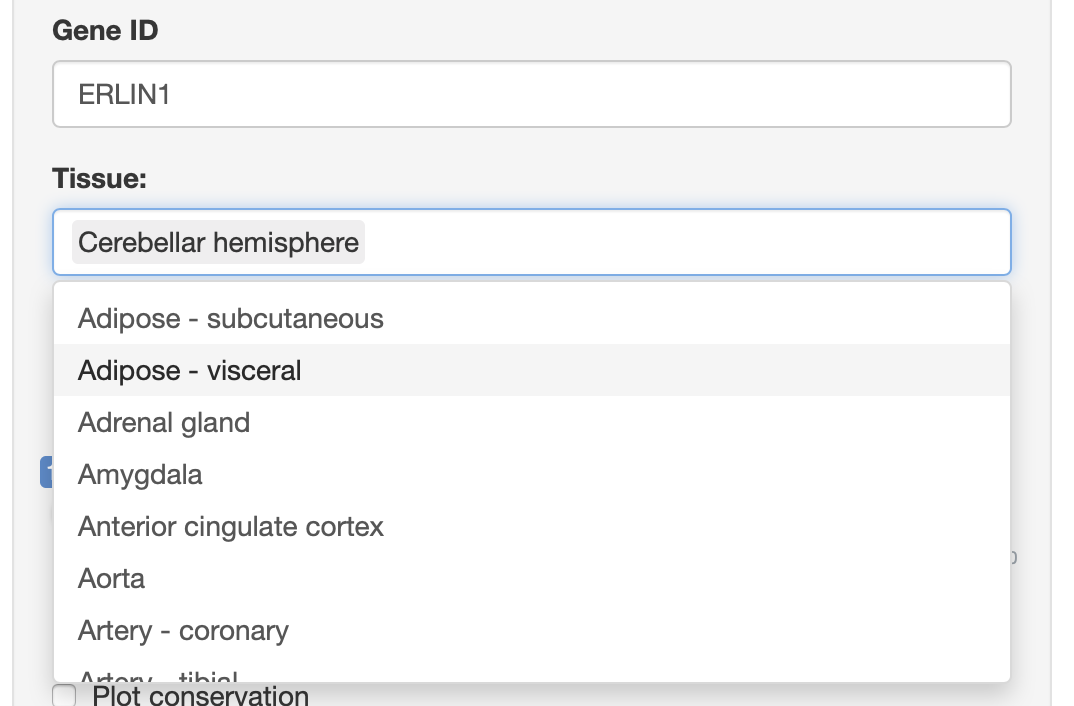Screen dimensions: 1074x706
Task: Pick Adrenal gland tissue option
Action: coord(164,423)
